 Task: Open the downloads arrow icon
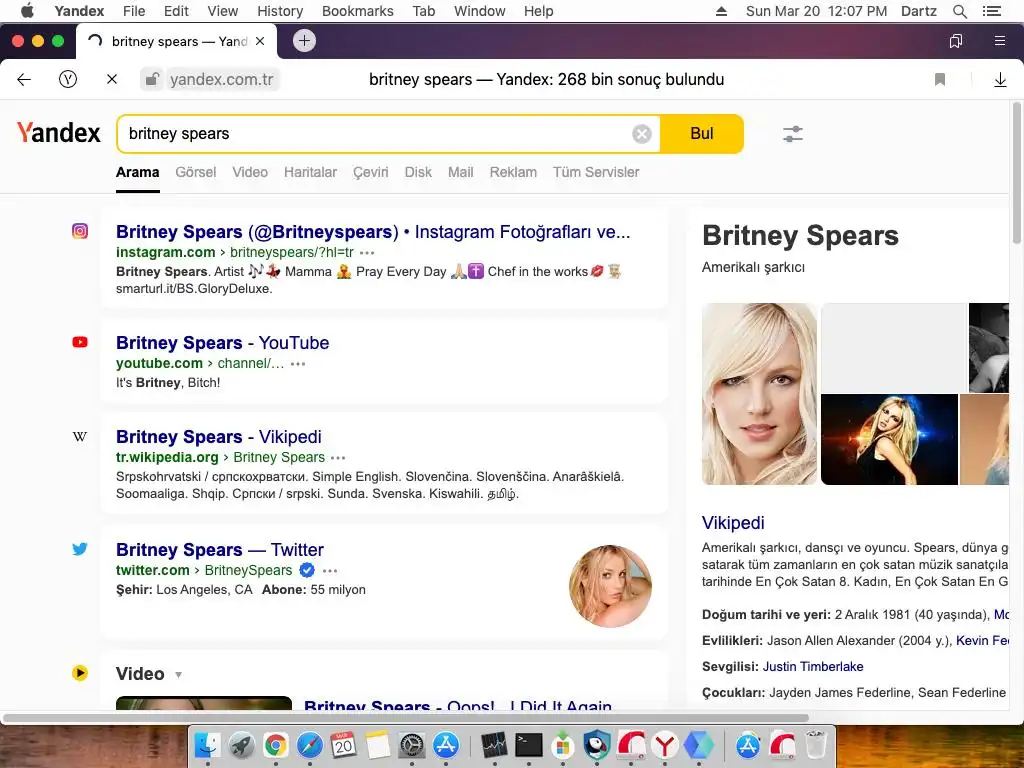1000,80
